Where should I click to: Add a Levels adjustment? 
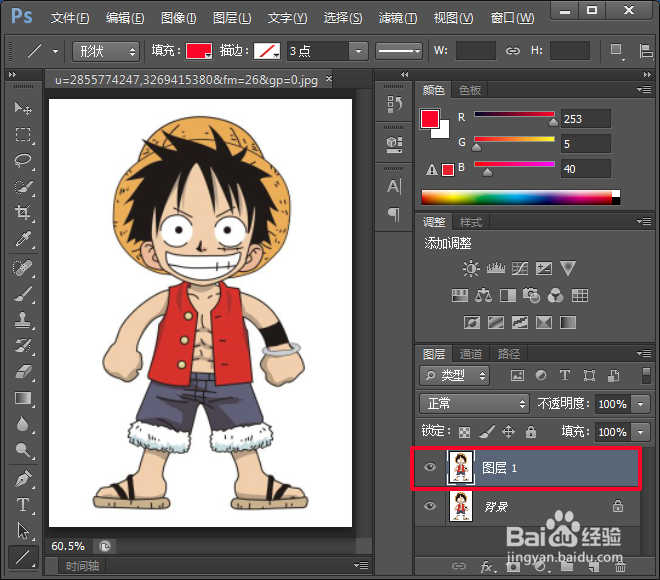pos(495,268)
